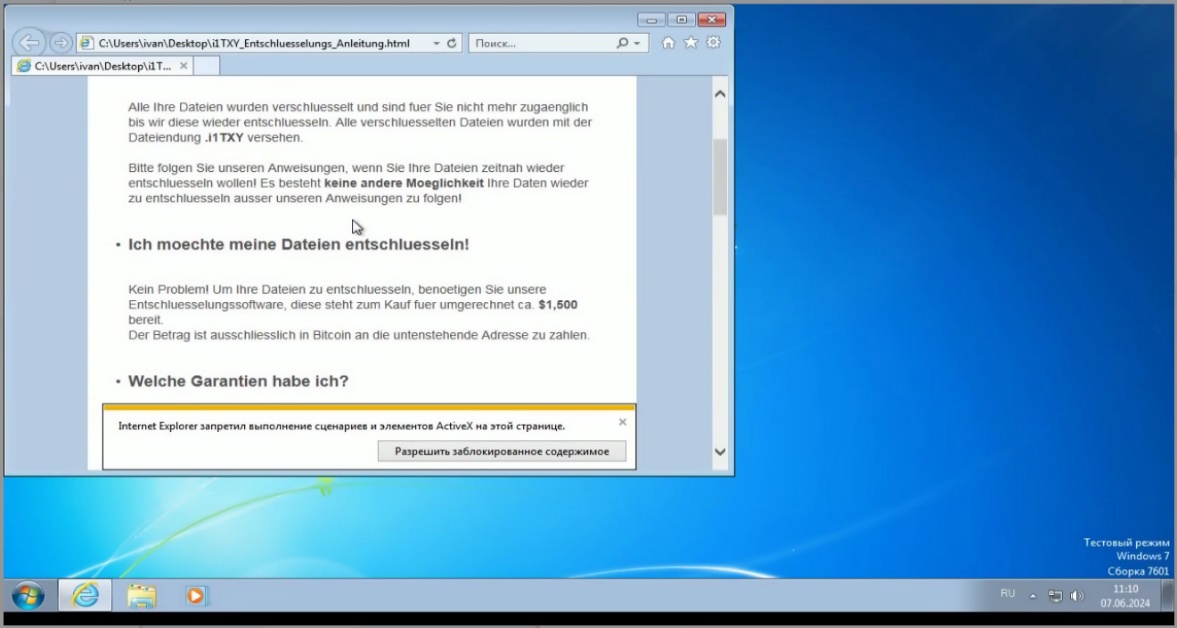Show hidden system tray icons
The width and height of the screenshot is (1177, 628).
1033,595
